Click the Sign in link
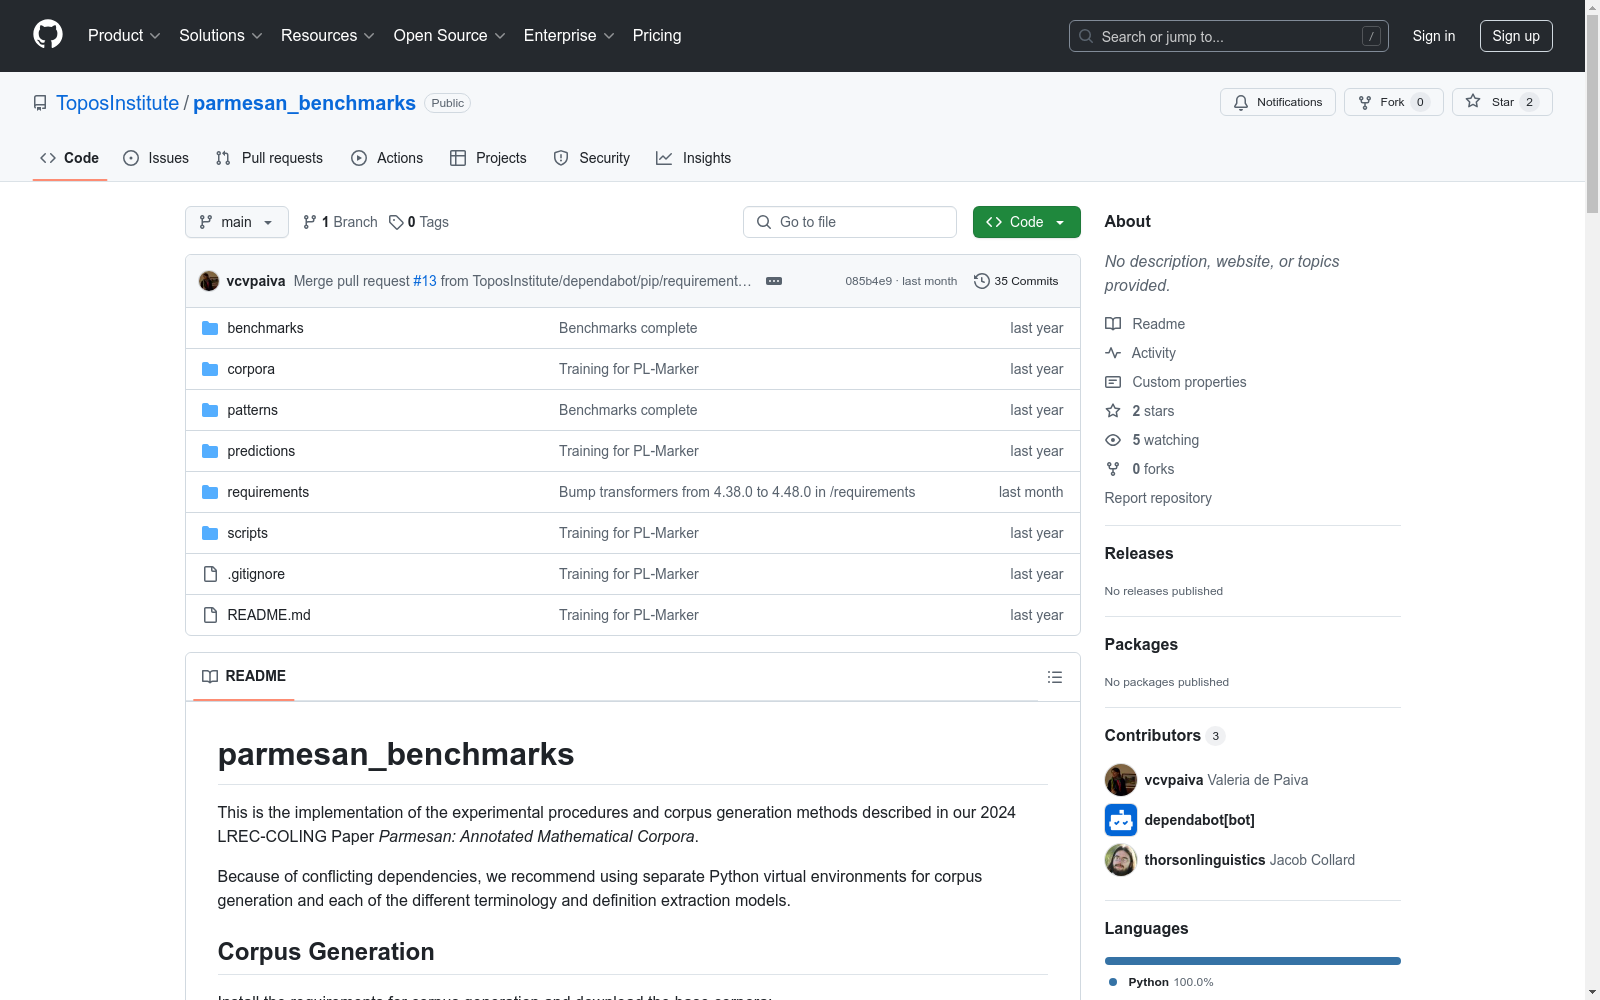The width and height of the screenshot is (1600, 1000). pos(1434,36)
